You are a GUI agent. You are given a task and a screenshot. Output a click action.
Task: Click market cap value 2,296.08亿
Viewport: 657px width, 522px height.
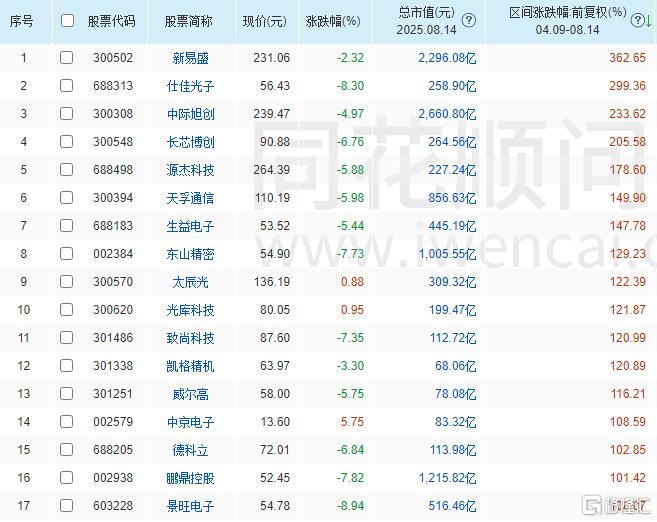click(447, 58)
